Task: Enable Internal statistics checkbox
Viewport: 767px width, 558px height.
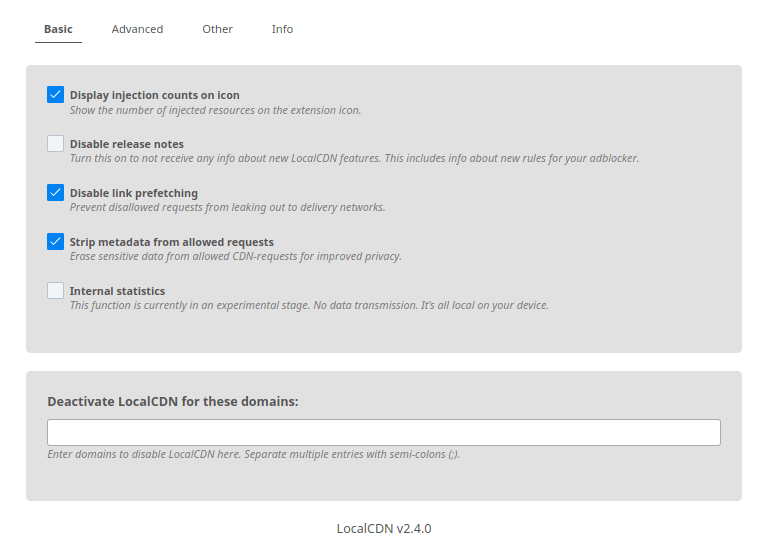Action: coord(55,290)
